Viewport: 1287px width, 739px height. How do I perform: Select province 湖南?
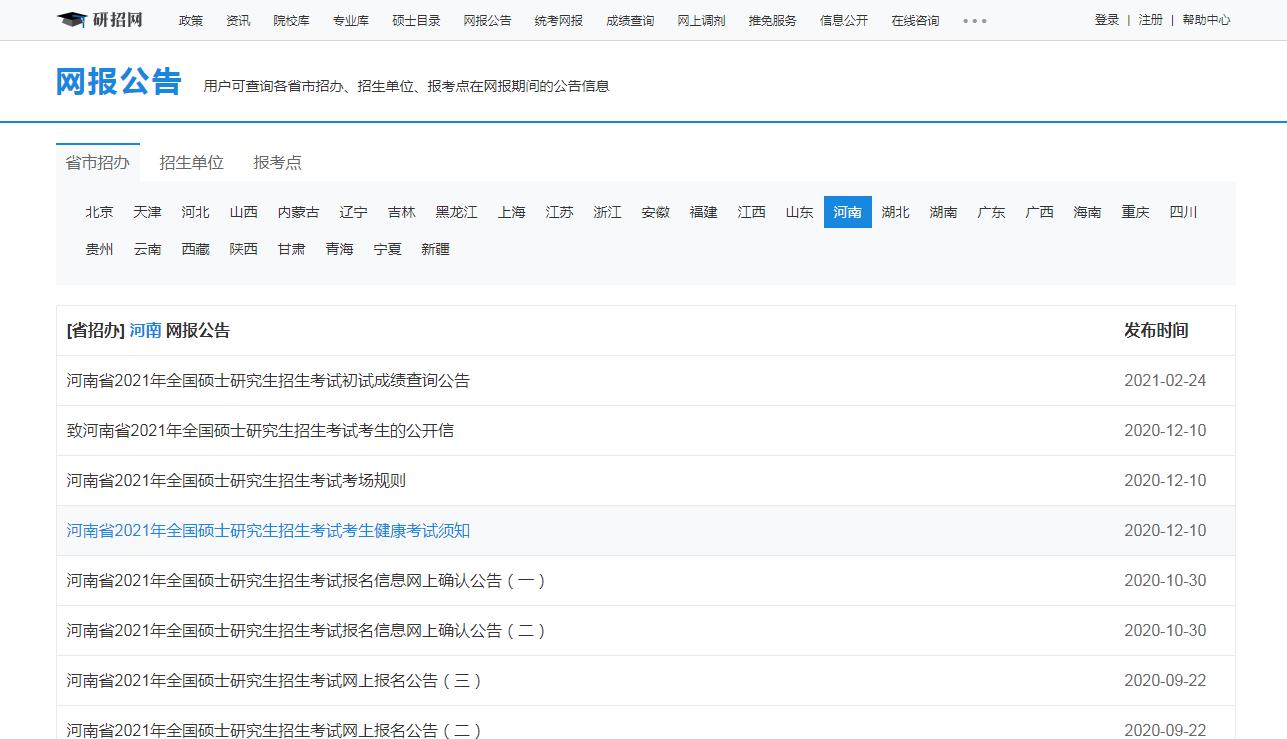pyautogui.click(x=943, y=212)
